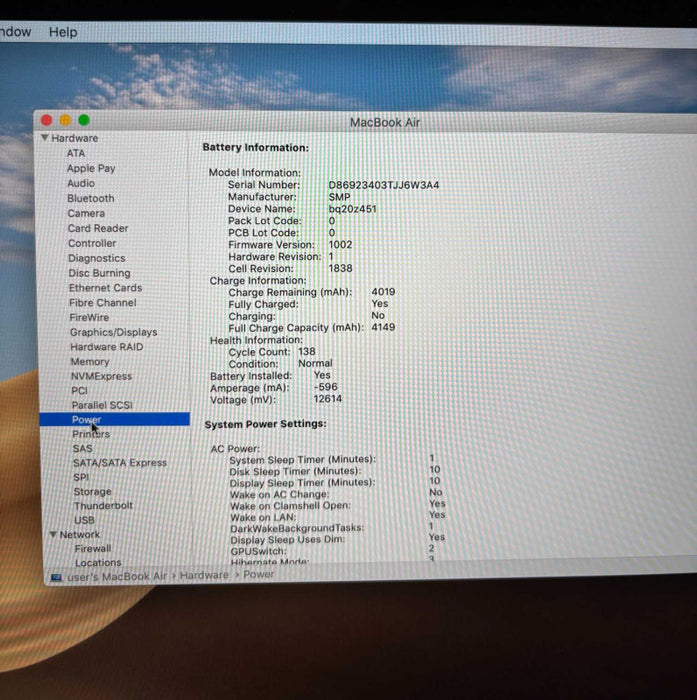
Task: Click the Voltage value 12614
Action: (328, 399)
